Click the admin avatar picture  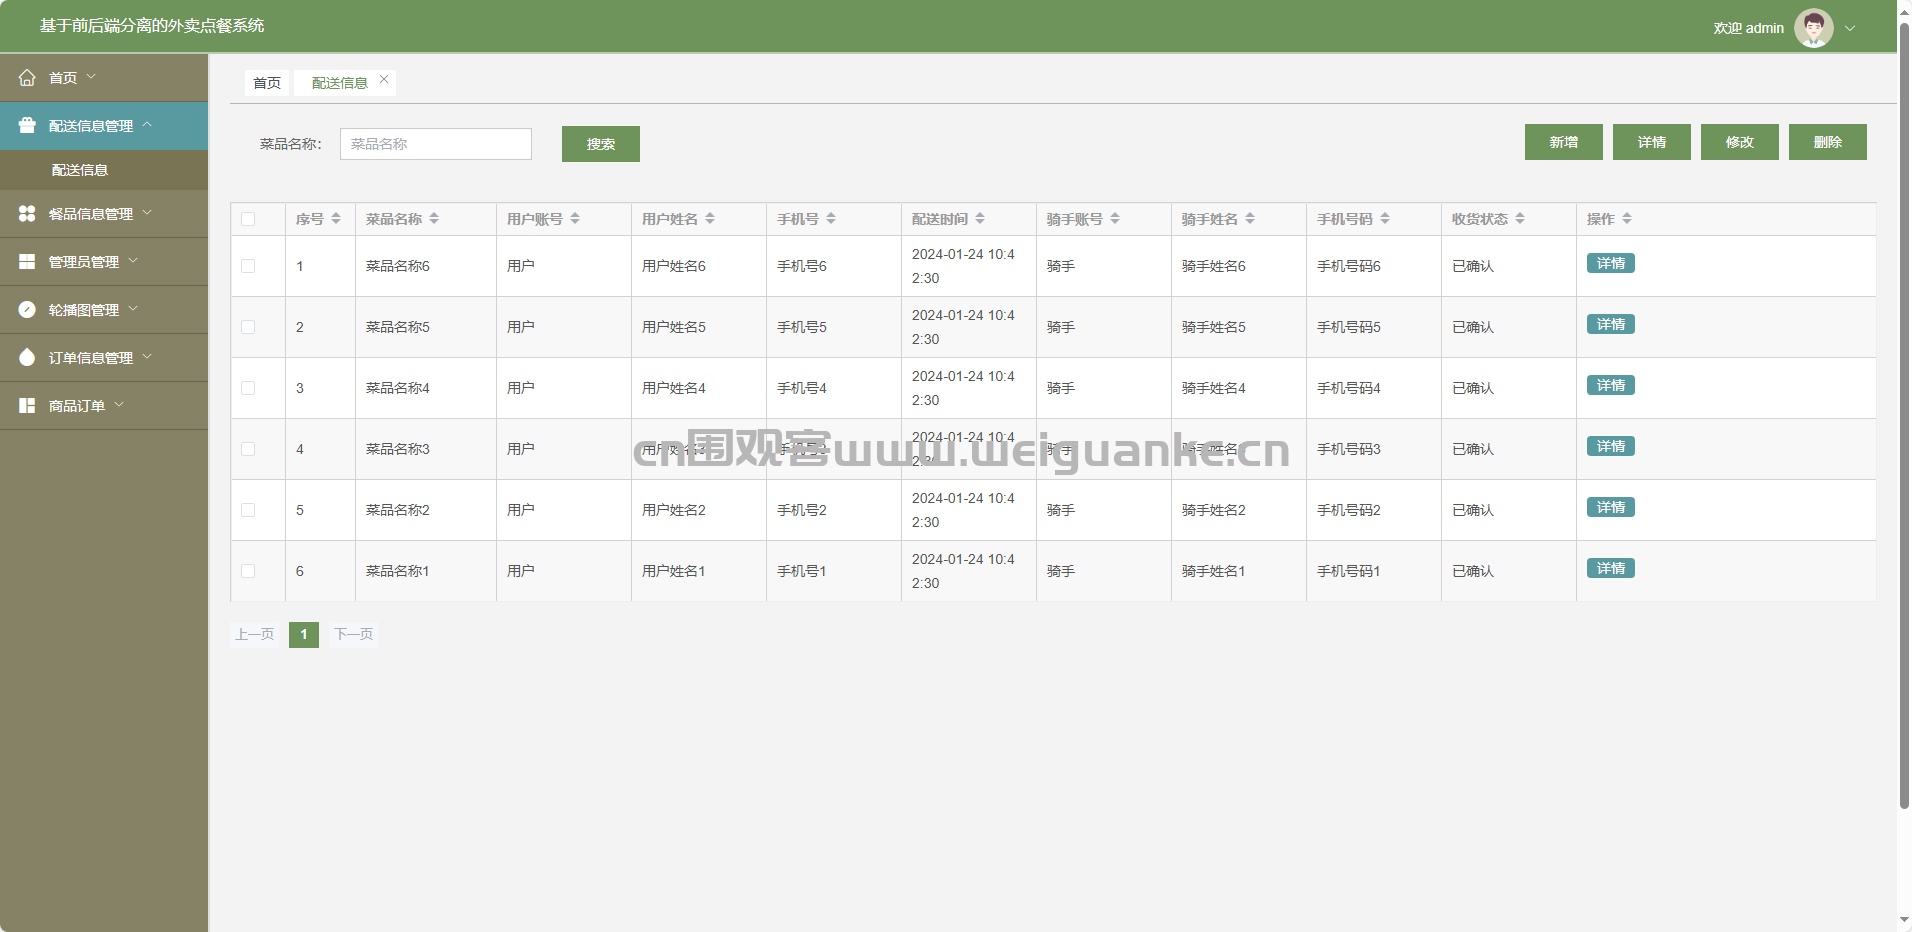(1813, 28)
